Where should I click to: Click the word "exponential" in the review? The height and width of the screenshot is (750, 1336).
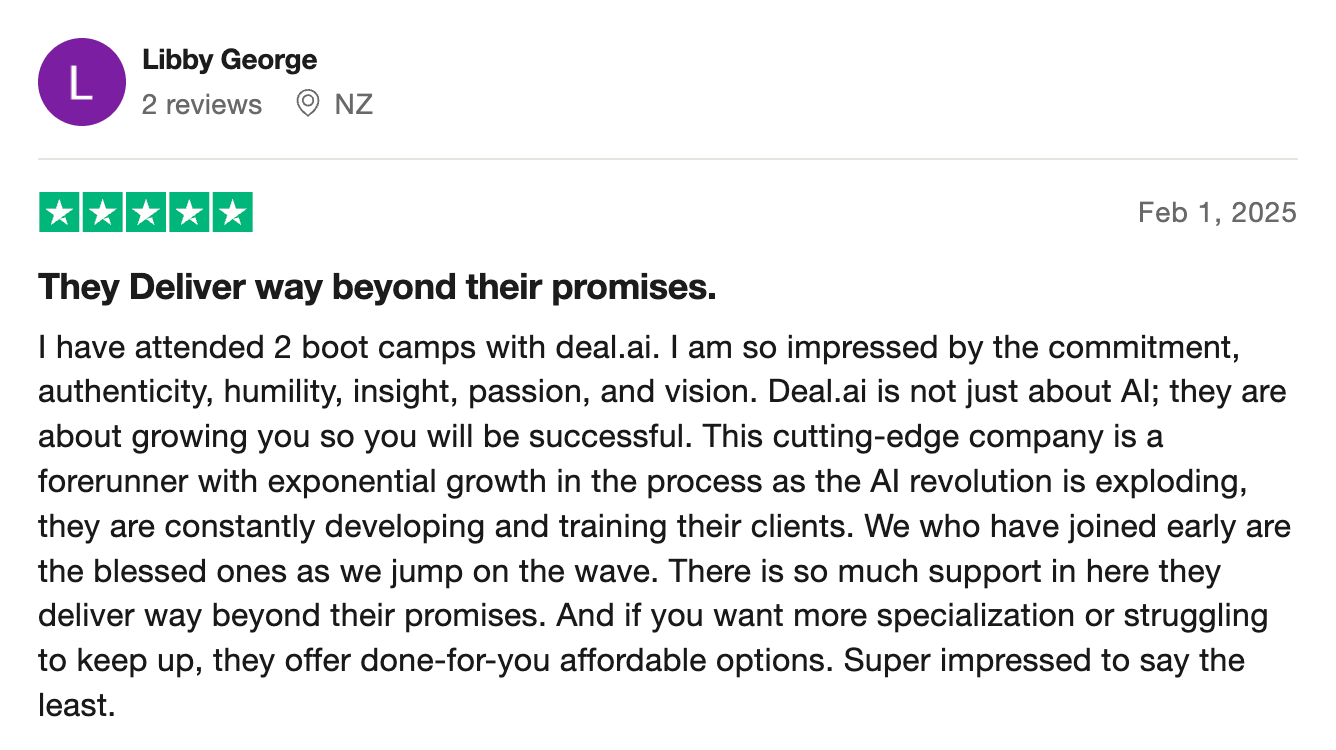[325, 481]
